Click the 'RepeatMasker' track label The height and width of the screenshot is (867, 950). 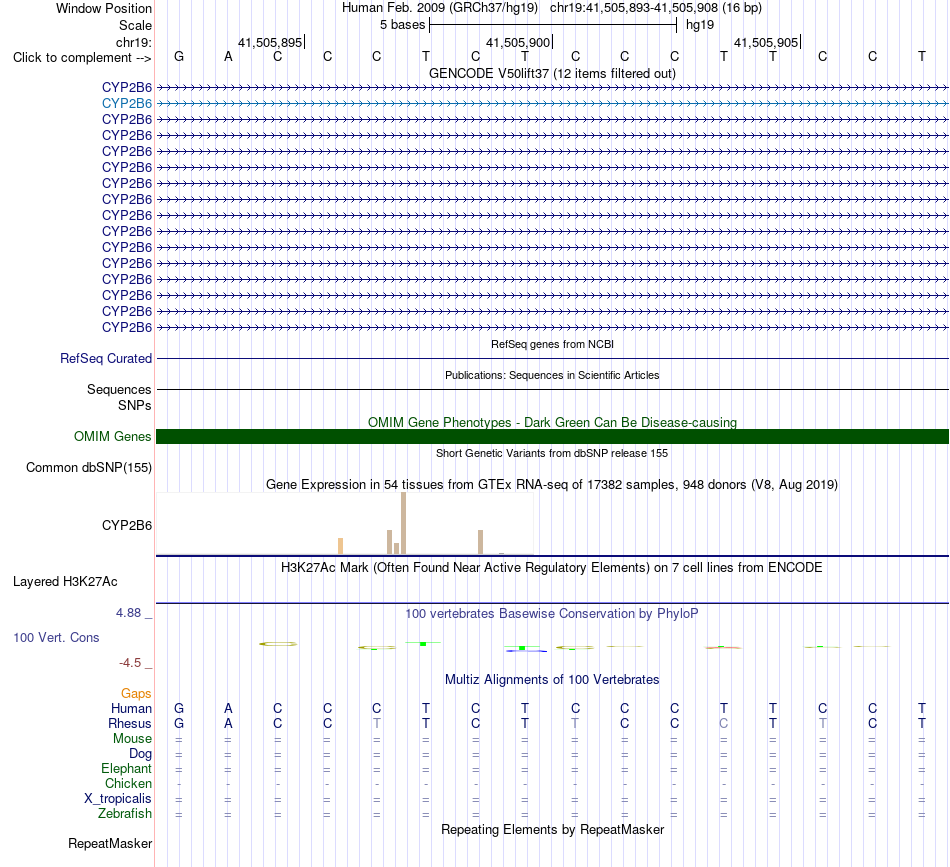110,844
